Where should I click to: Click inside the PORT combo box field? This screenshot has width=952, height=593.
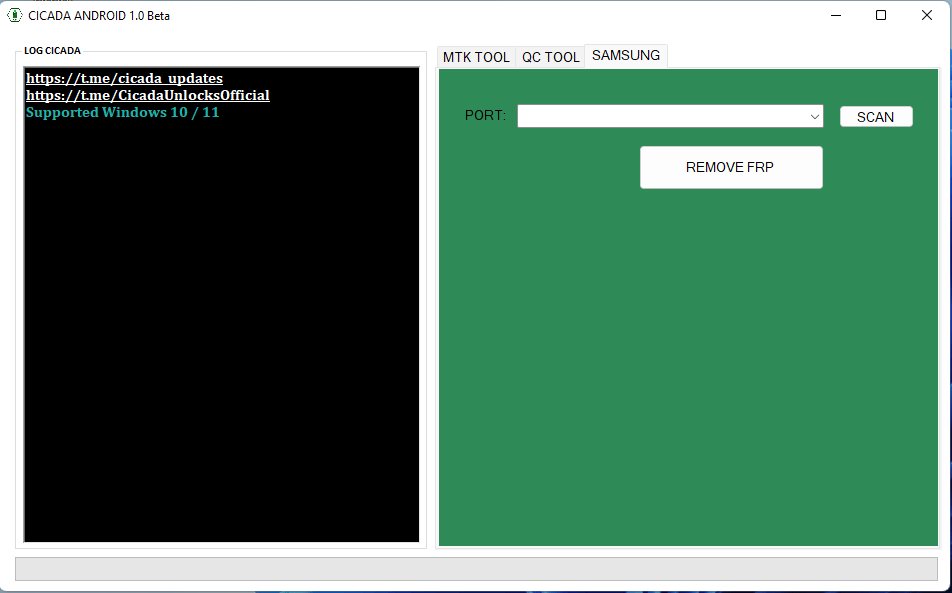(660, 117)
